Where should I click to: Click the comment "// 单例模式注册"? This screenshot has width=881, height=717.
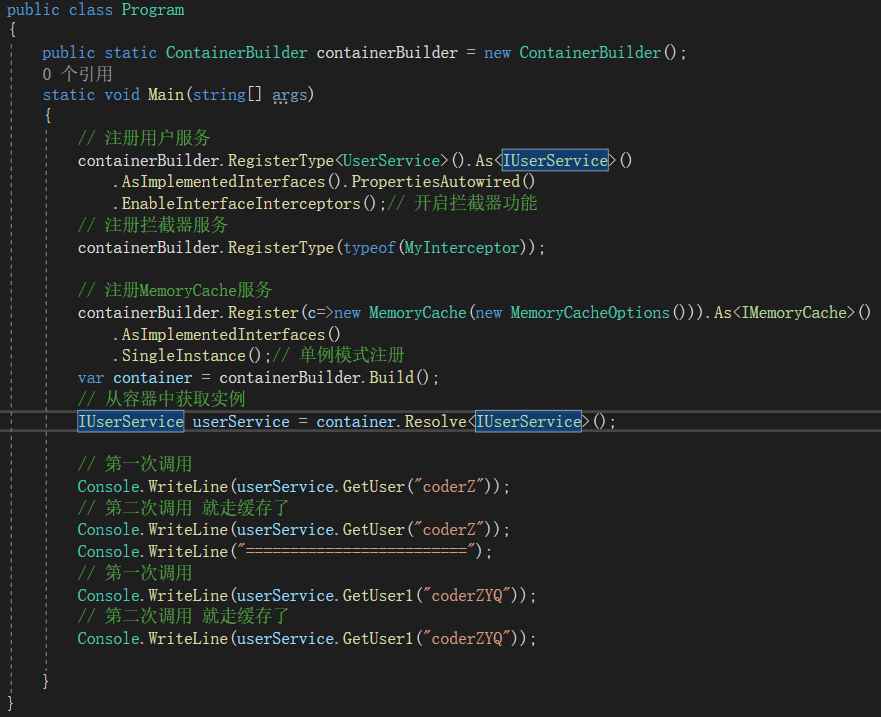tap(338, 356)
